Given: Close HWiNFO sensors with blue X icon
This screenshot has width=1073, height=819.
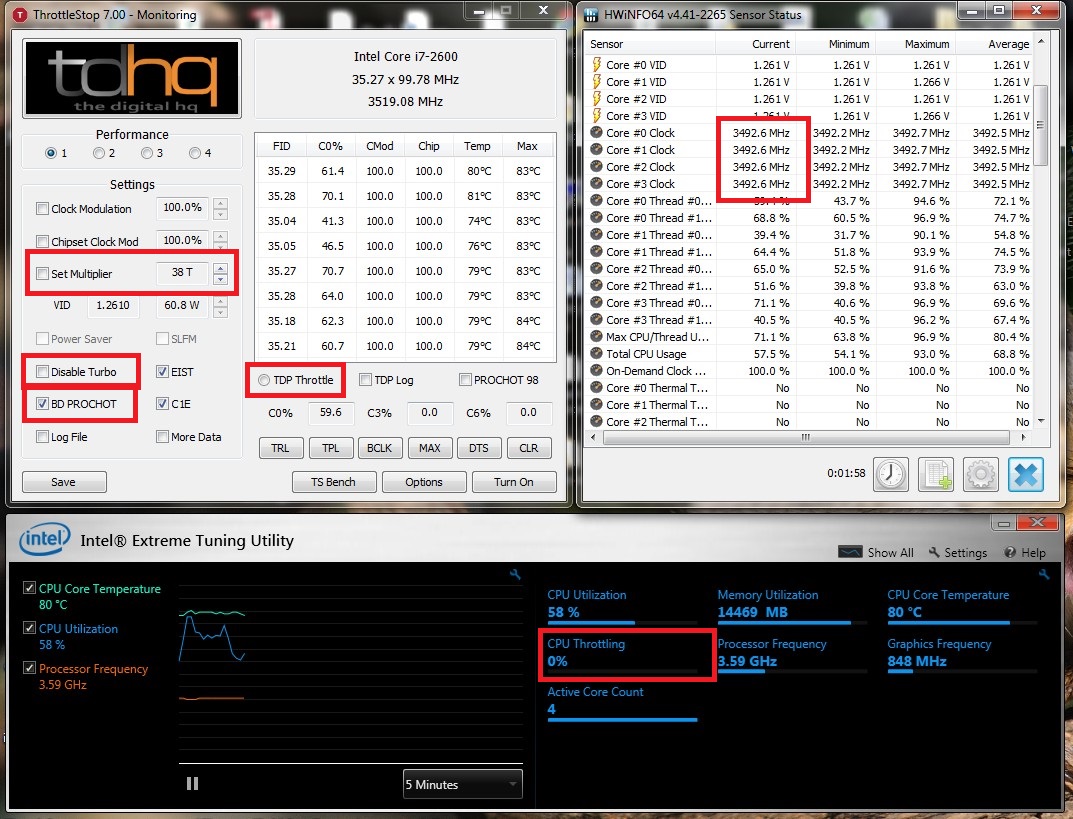Looking at the screenshot, I should click(x=1025, y=473).
